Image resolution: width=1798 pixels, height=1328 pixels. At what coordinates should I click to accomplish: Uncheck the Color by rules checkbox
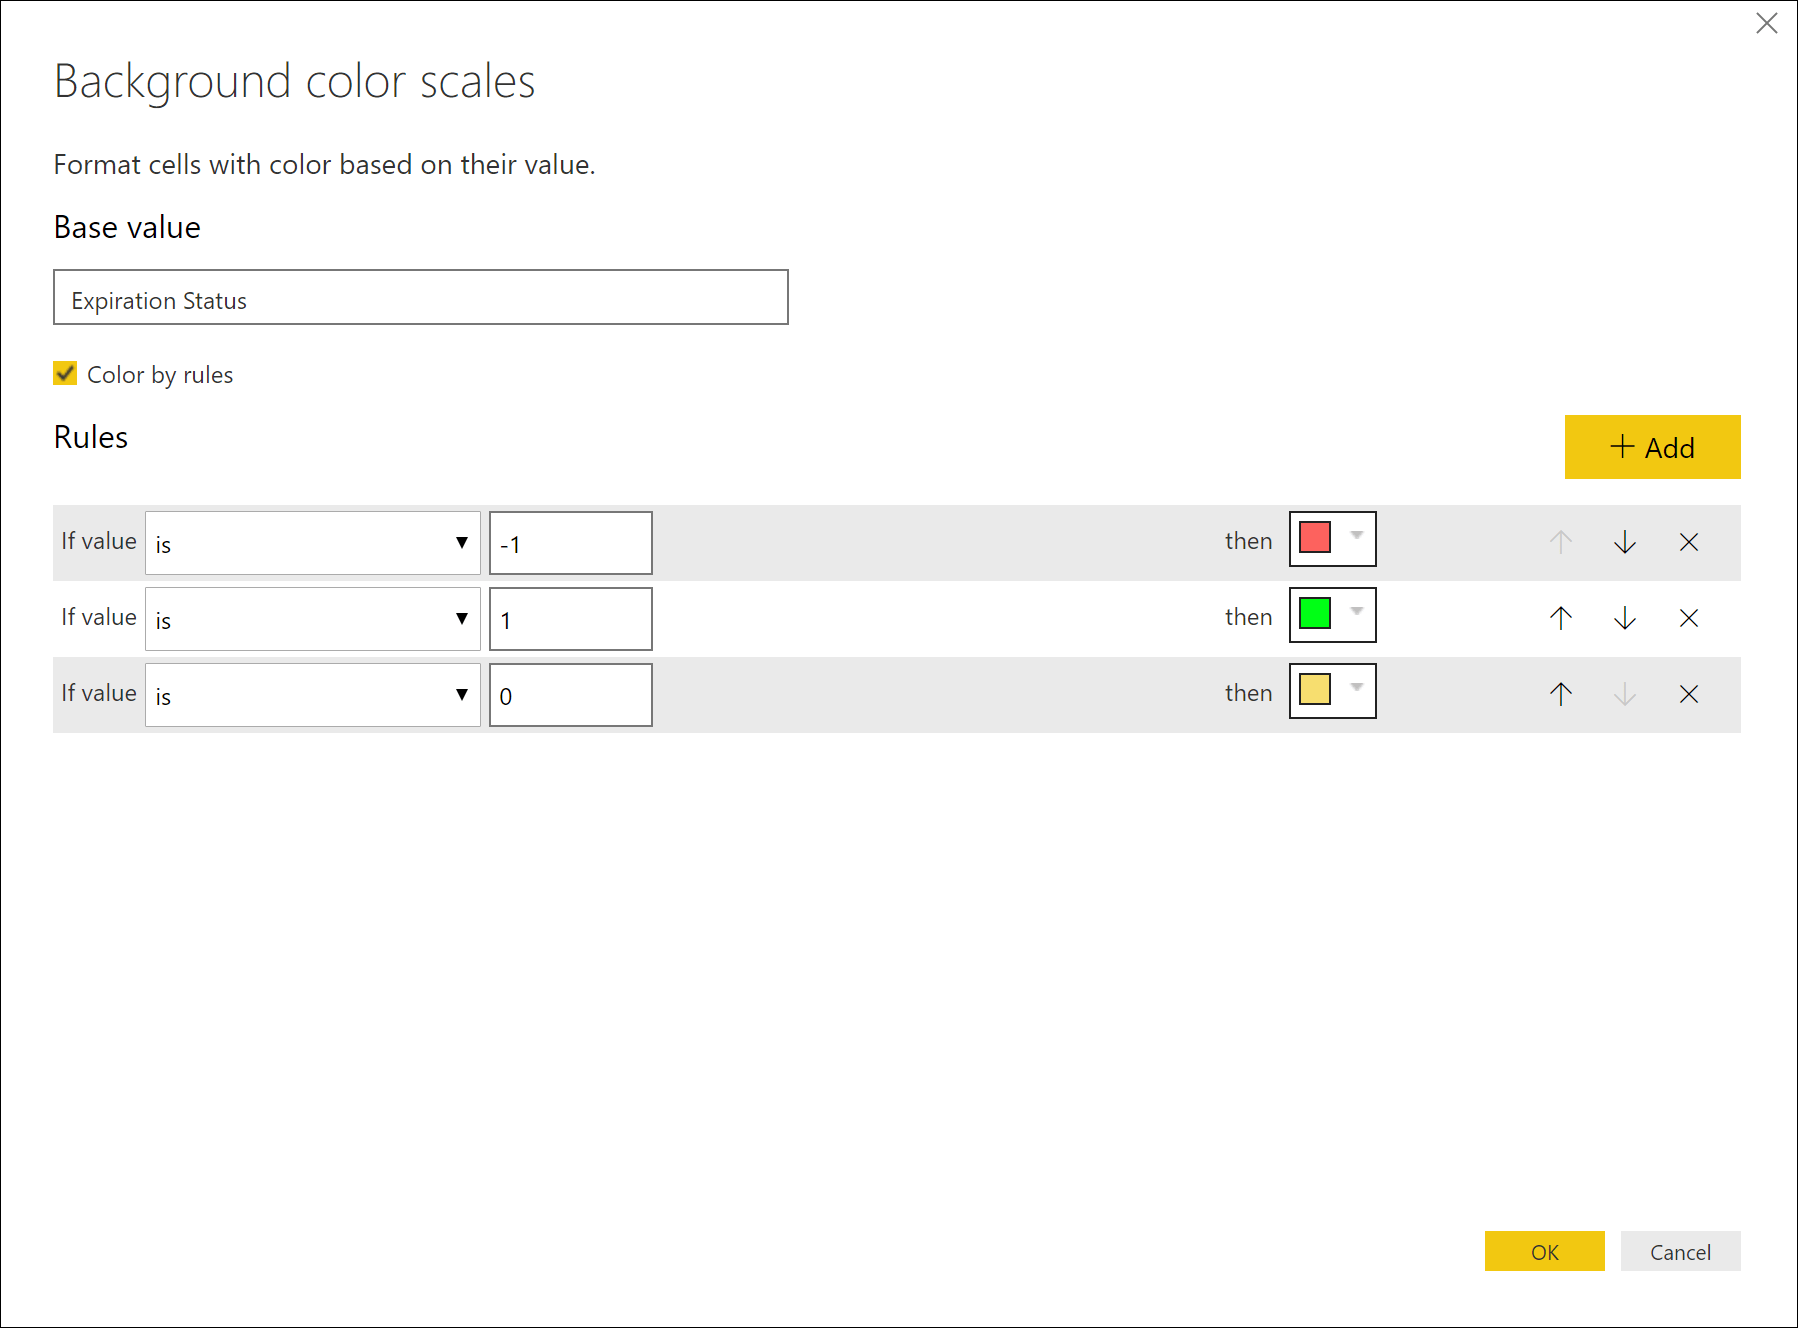pos(66,374)
